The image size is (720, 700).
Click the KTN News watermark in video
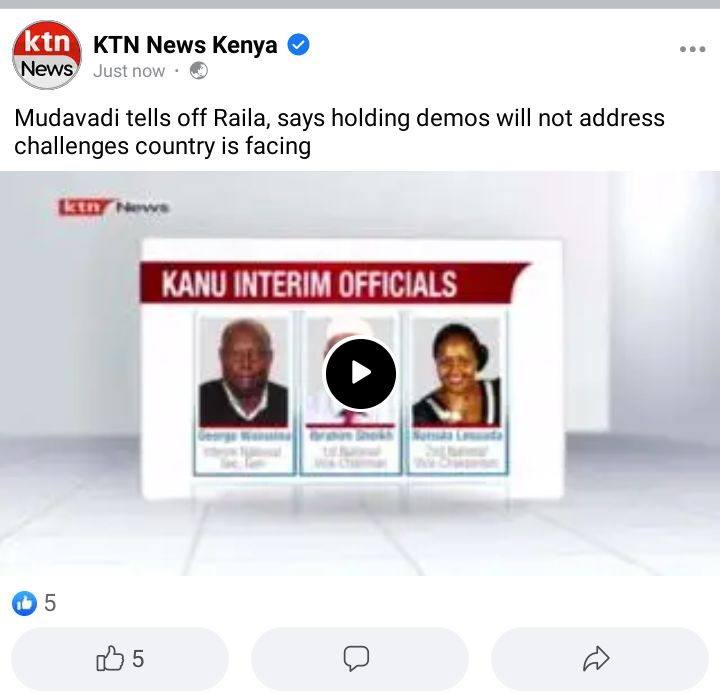pos(114,208)
